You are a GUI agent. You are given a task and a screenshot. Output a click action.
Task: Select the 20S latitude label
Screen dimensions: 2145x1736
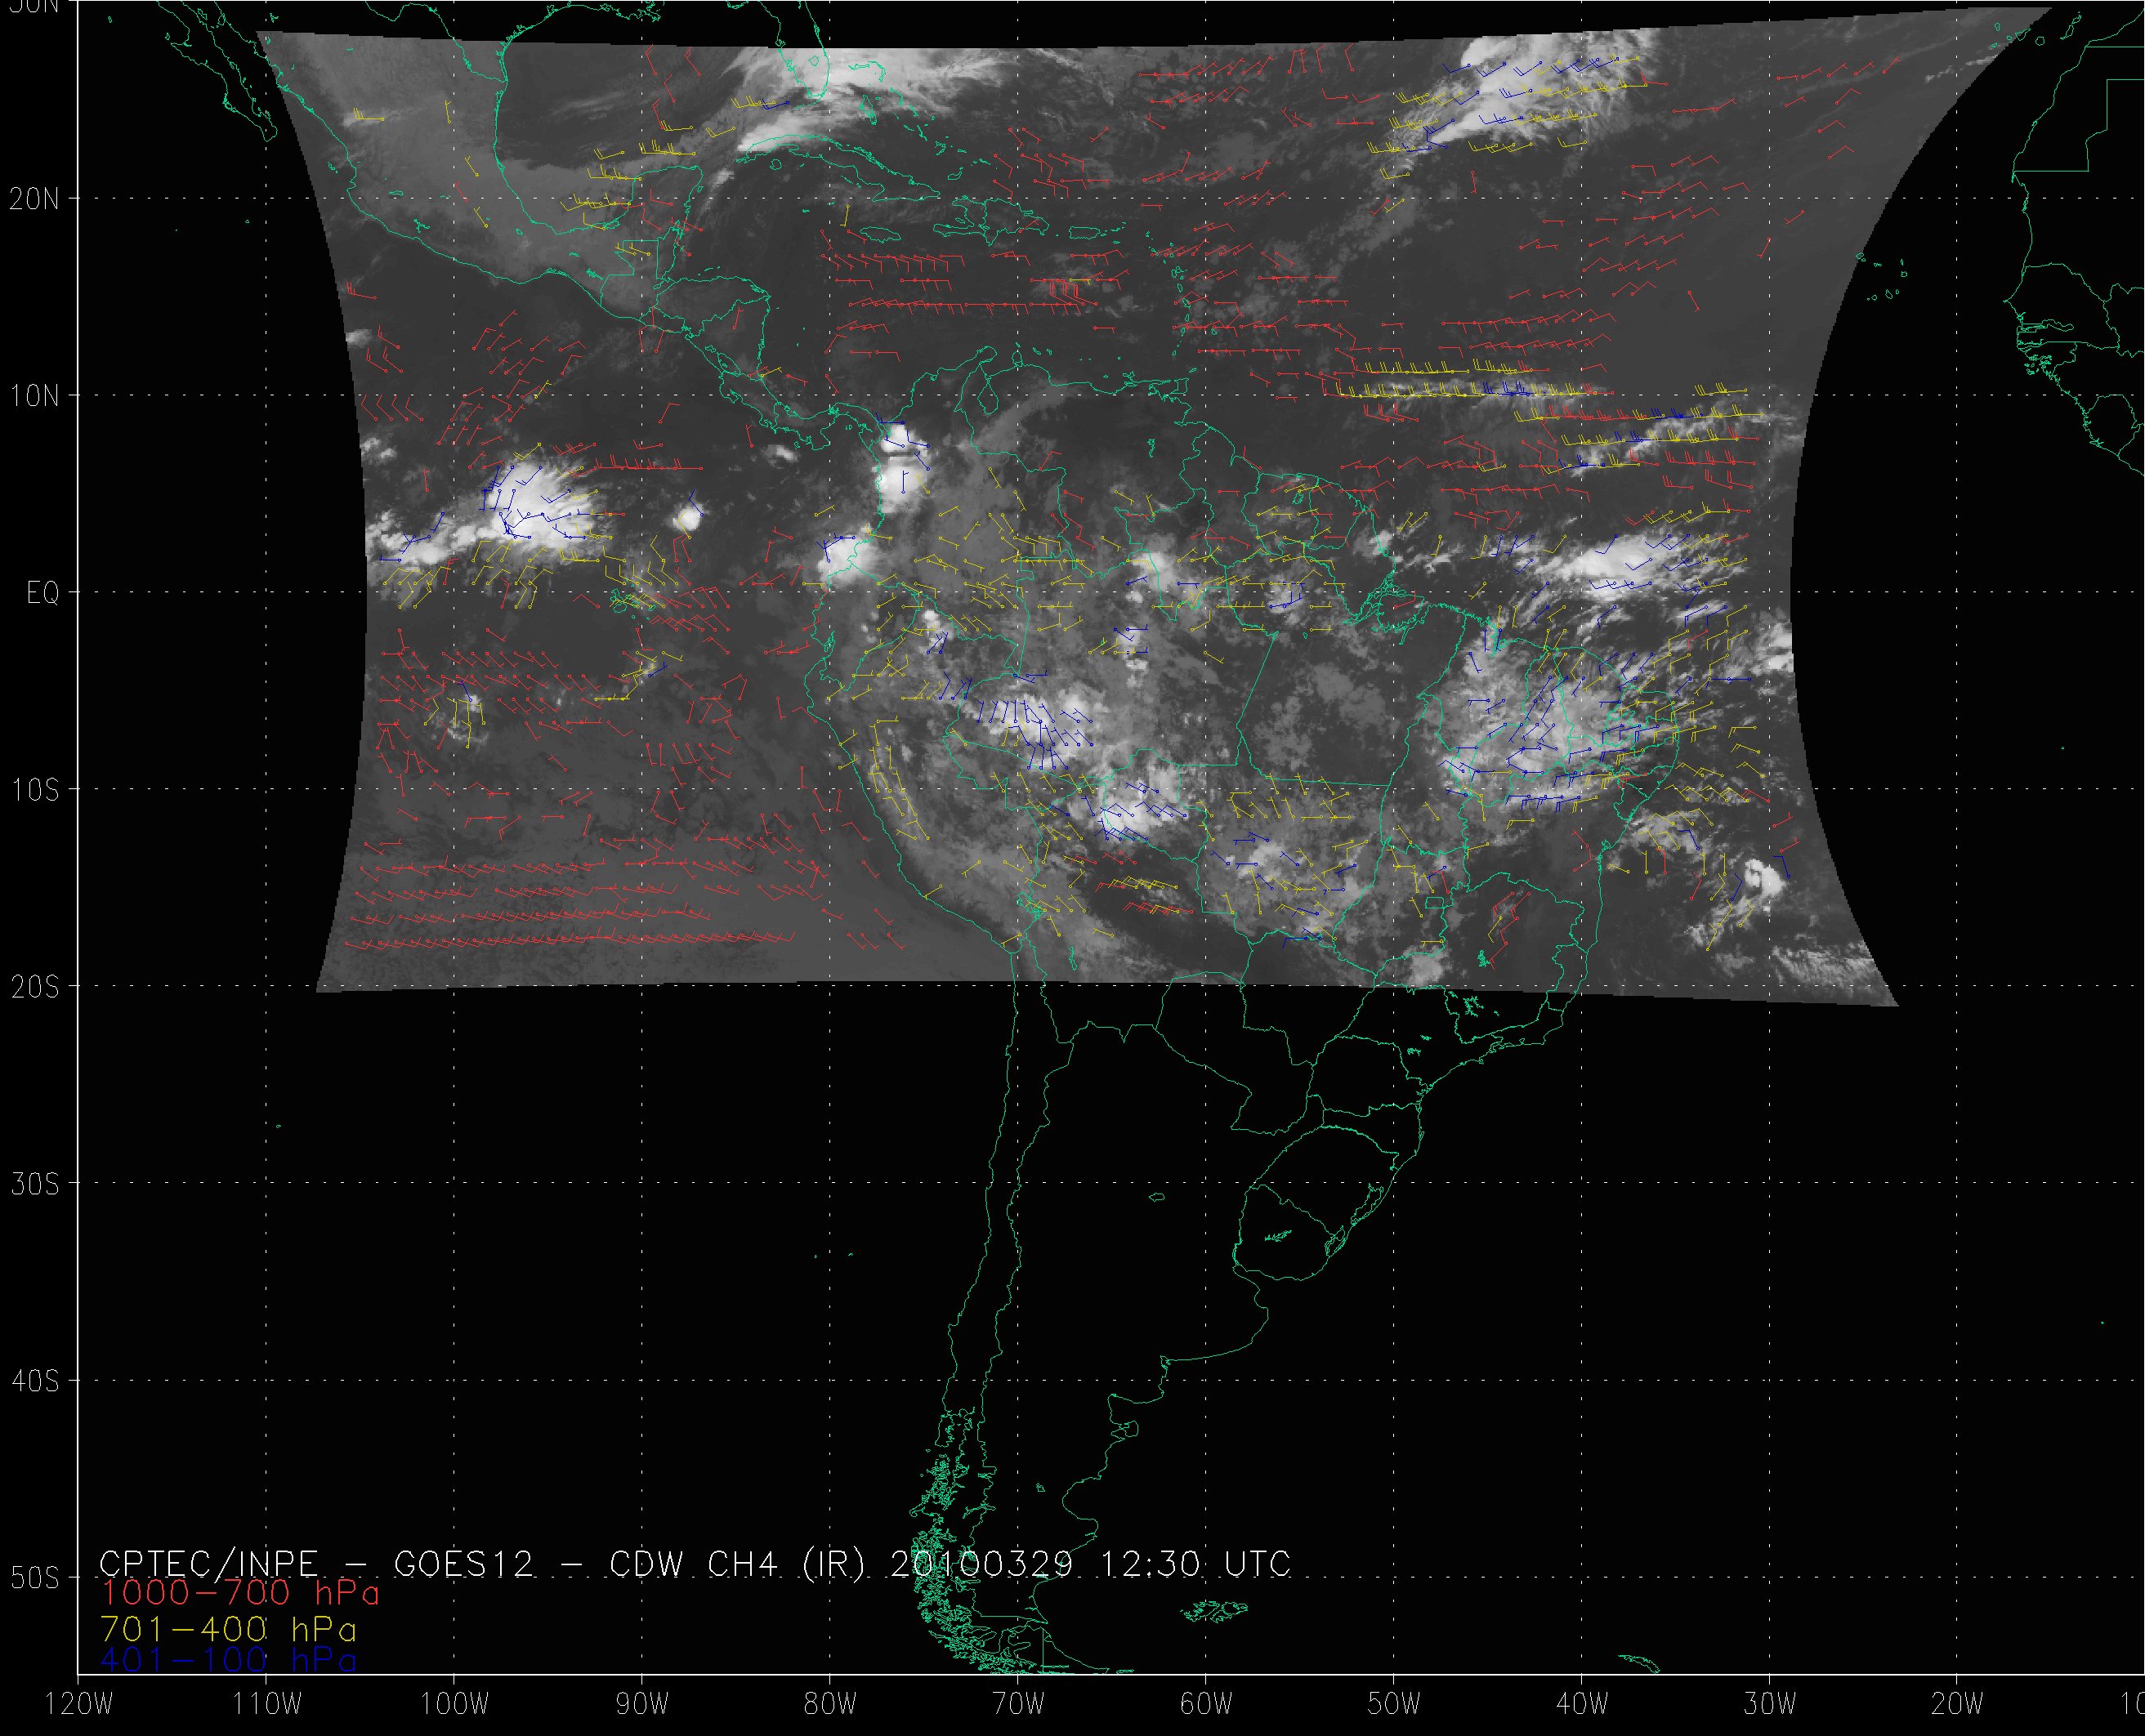click(x=34, y=986)
